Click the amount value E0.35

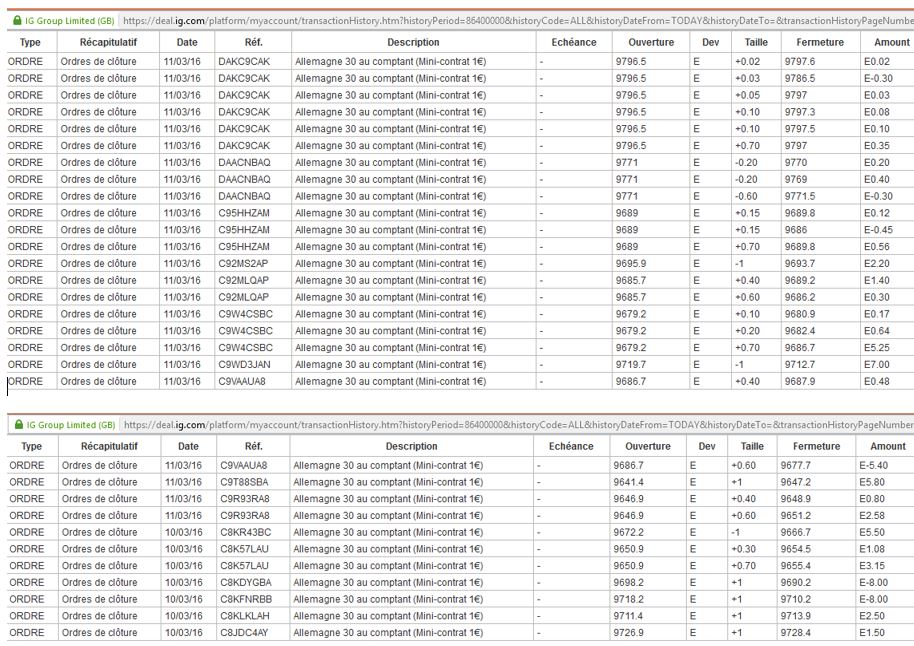[x=877, y=146]
